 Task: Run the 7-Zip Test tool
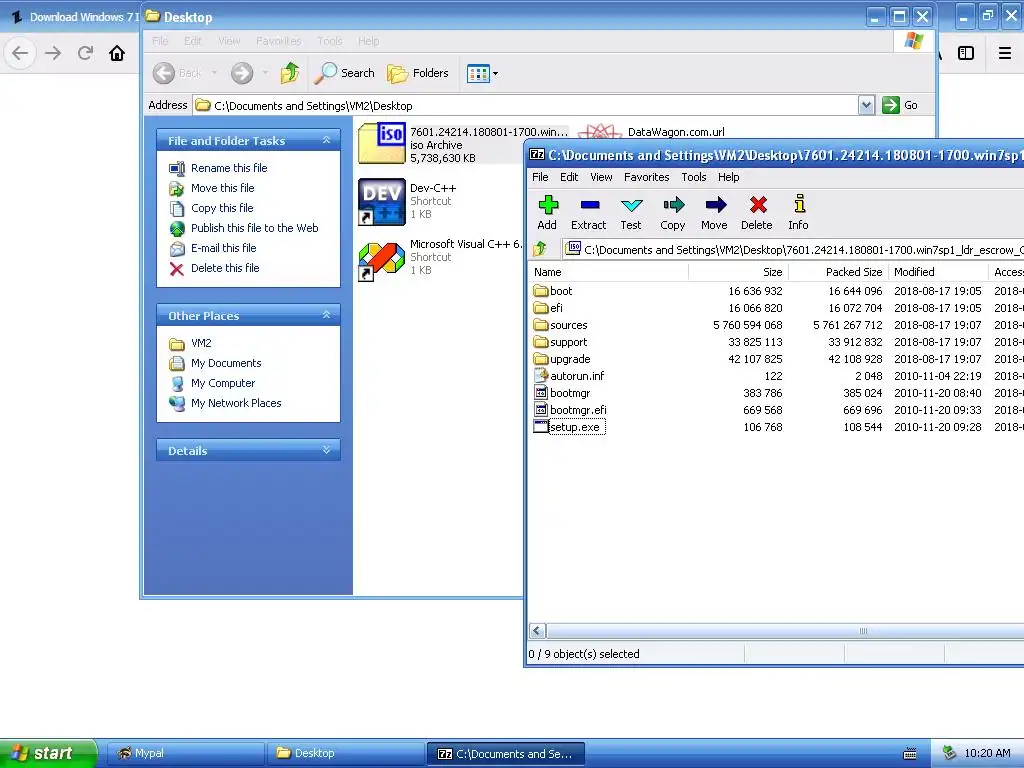click(631, 213)
